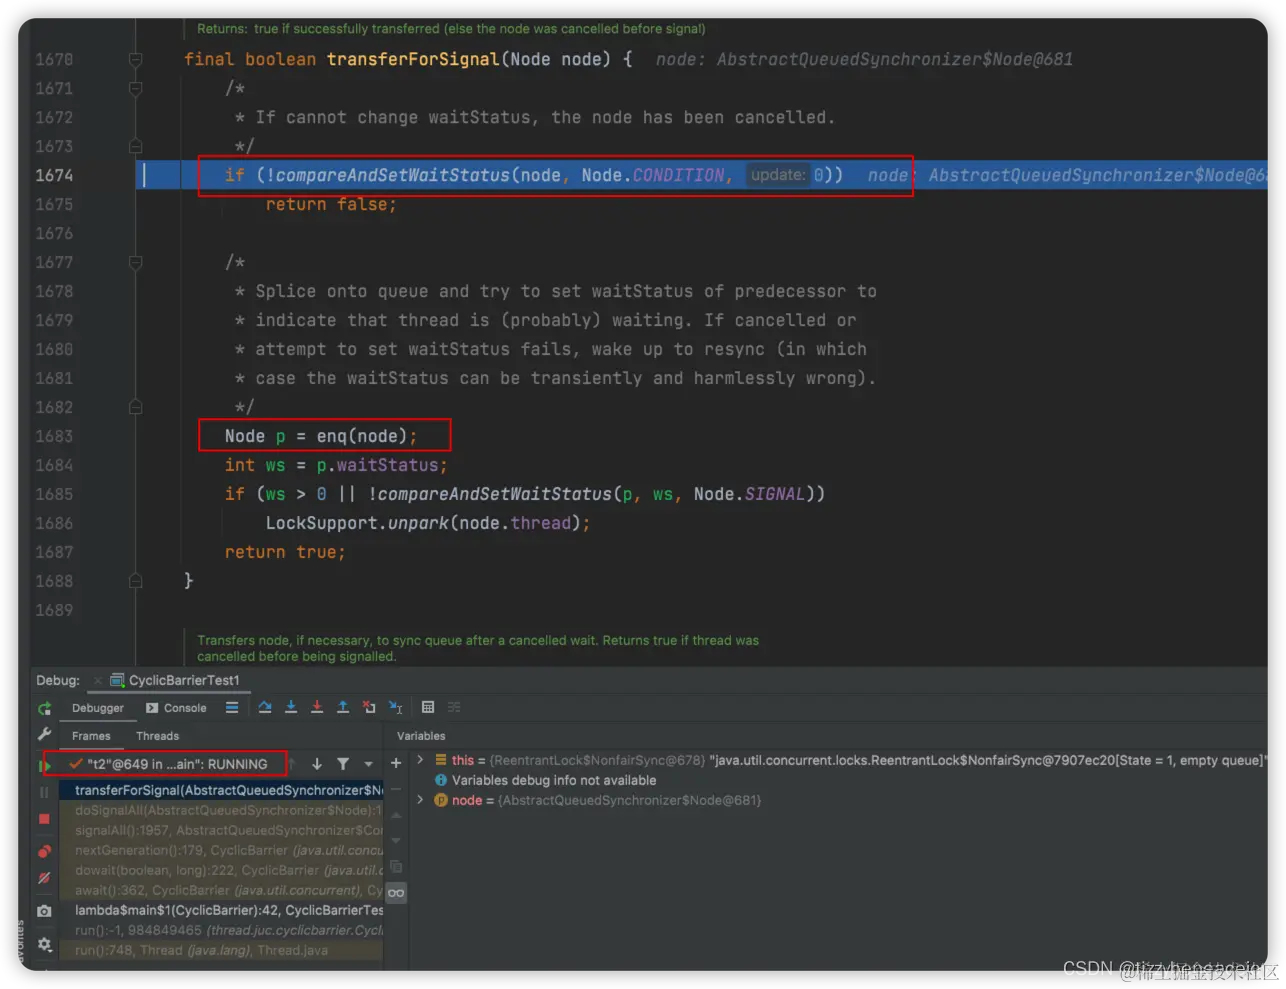Click LockSupport.unpark in line 1686
The width and height of the screenshot is (1286, 989).
(357, 523)
